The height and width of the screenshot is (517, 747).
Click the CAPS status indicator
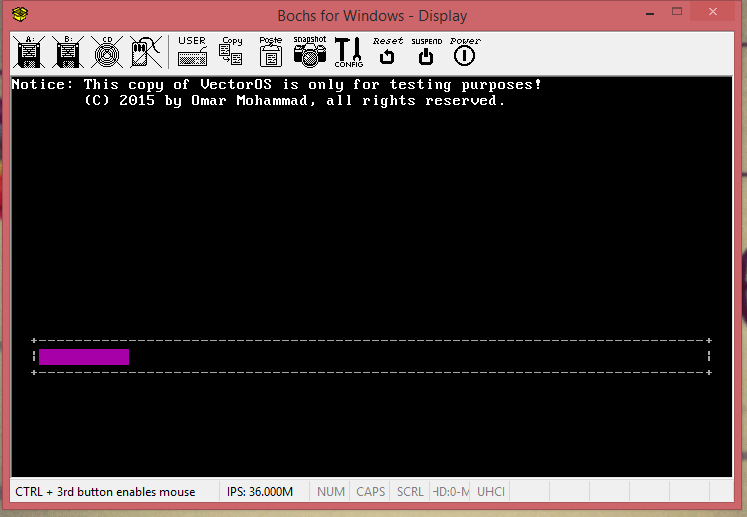(x=371, y=492)
